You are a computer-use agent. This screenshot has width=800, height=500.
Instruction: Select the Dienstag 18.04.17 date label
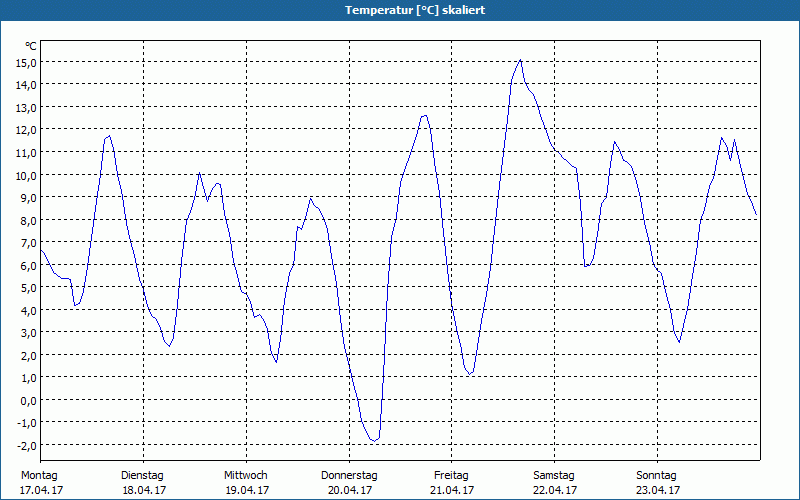(144, 483)
